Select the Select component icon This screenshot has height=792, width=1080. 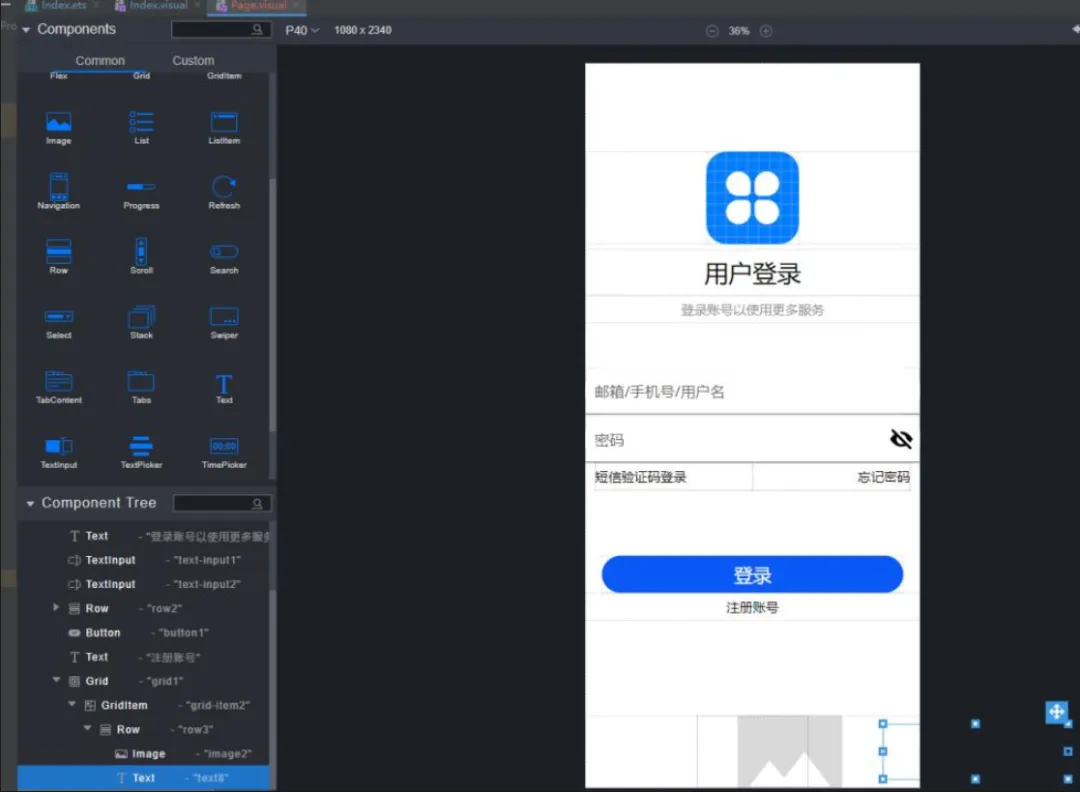[x=59, y=317]
